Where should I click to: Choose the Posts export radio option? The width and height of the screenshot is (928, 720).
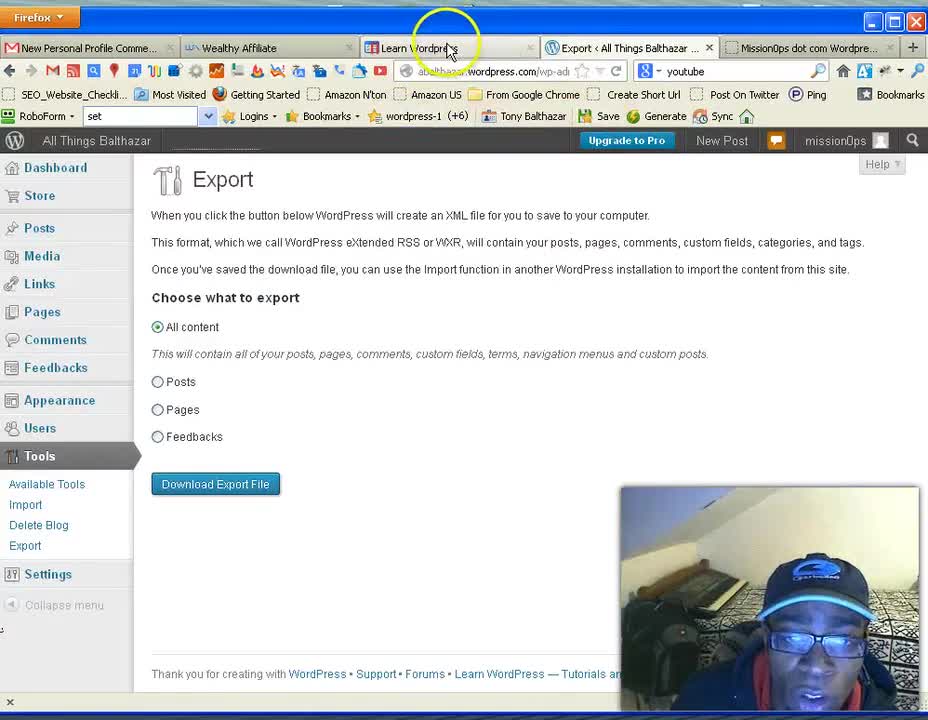pos(158,382)
